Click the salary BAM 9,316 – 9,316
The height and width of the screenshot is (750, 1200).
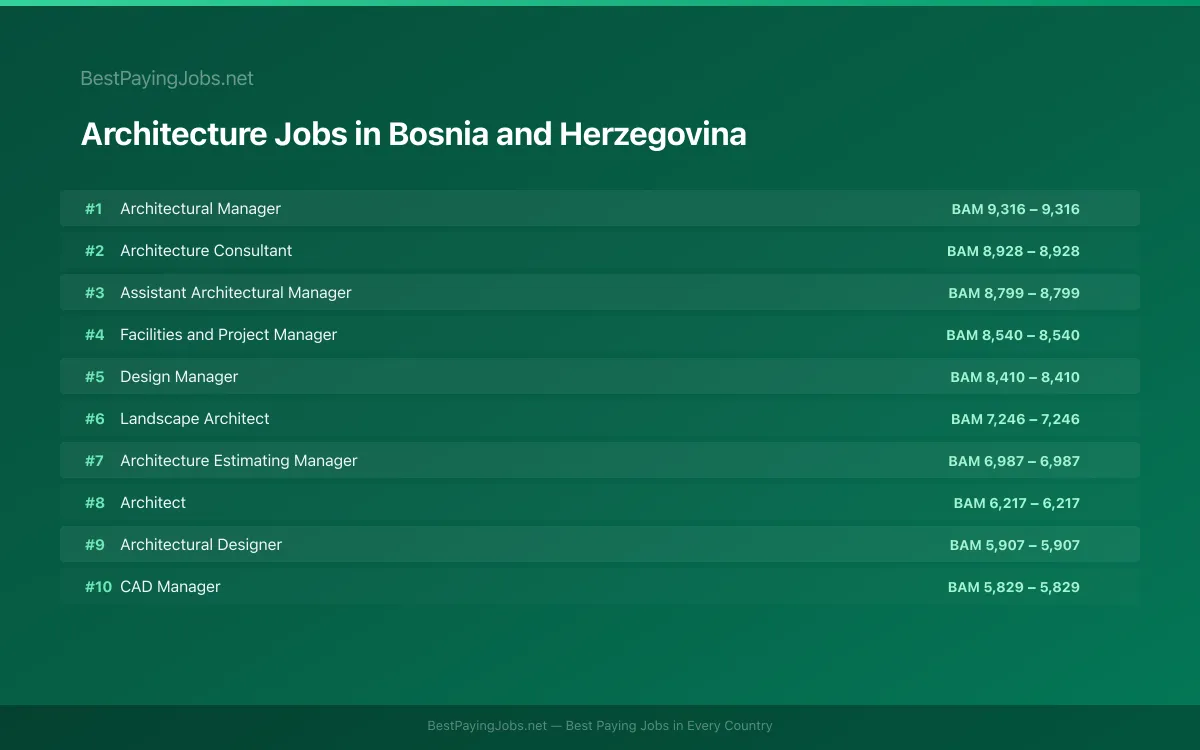tap(1016, 209)
